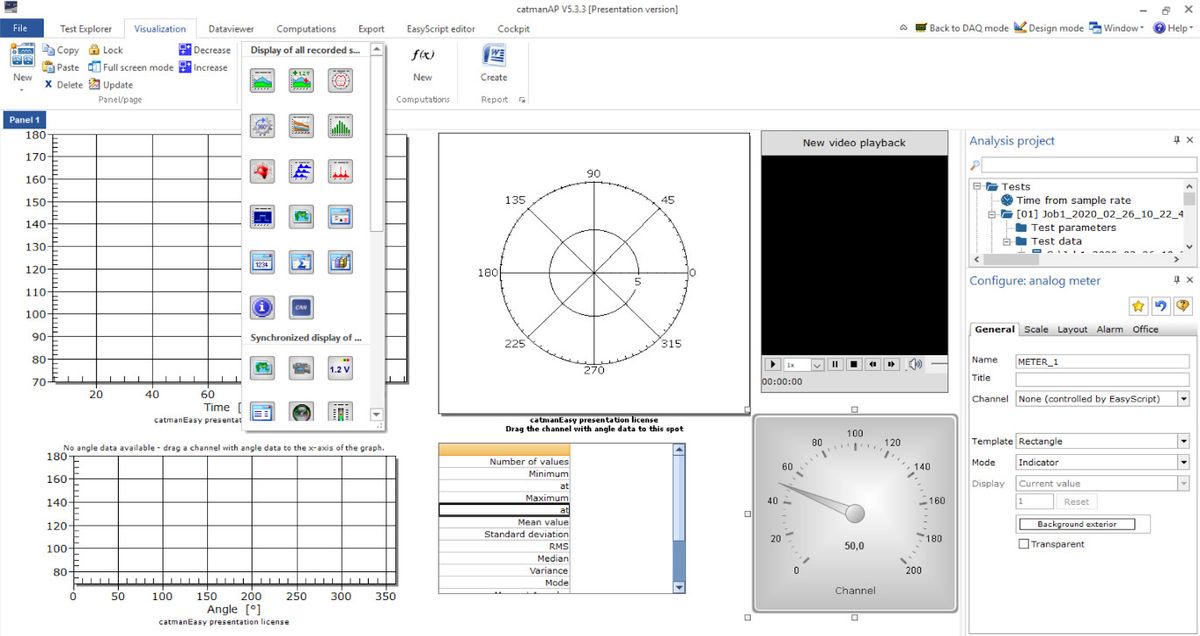The height and width of the screenshot is (636, 1200).
Task: Select the histogram display icon
Action: (x=341, y=125)
